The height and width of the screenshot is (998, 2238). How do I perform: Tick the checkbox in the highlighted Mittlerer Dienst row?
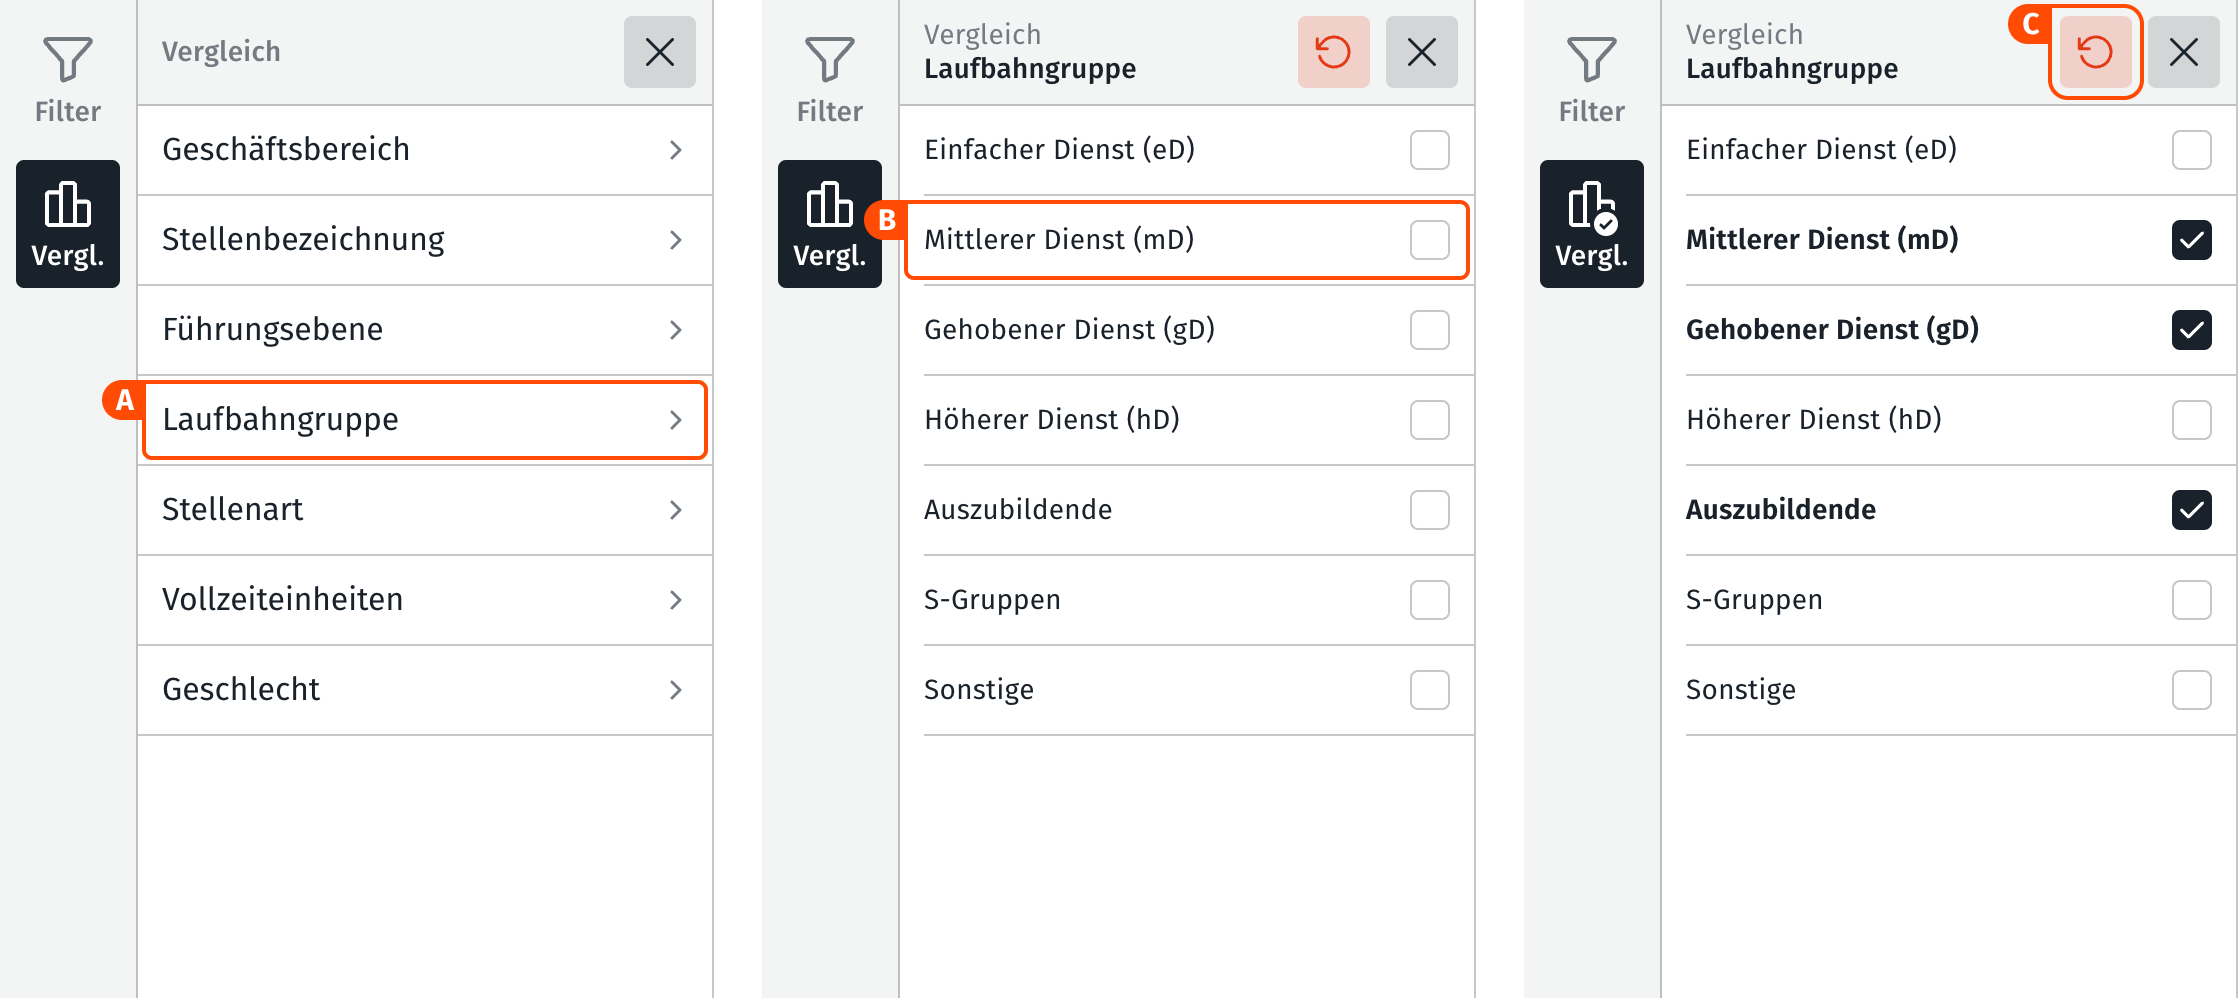click(x=1429, y=240)
